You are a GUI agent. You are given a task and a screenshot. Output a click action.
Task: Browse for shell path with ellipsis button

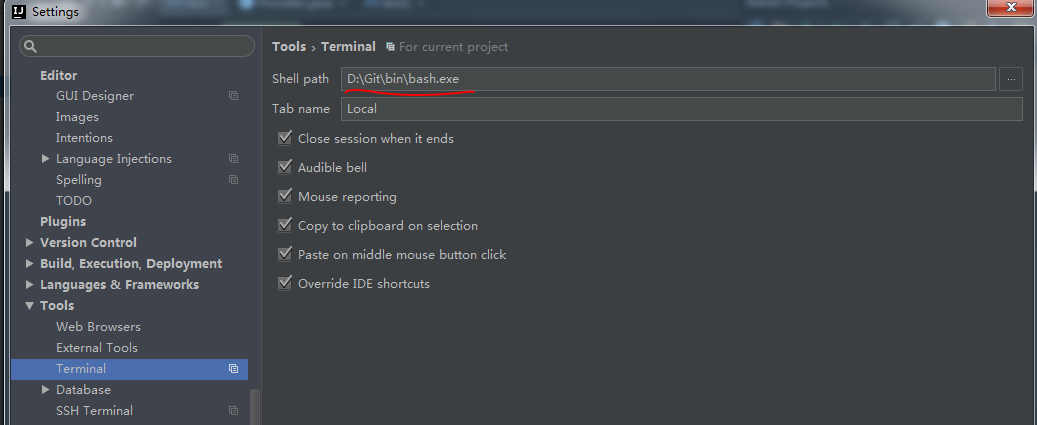[x=1011, y=79]
